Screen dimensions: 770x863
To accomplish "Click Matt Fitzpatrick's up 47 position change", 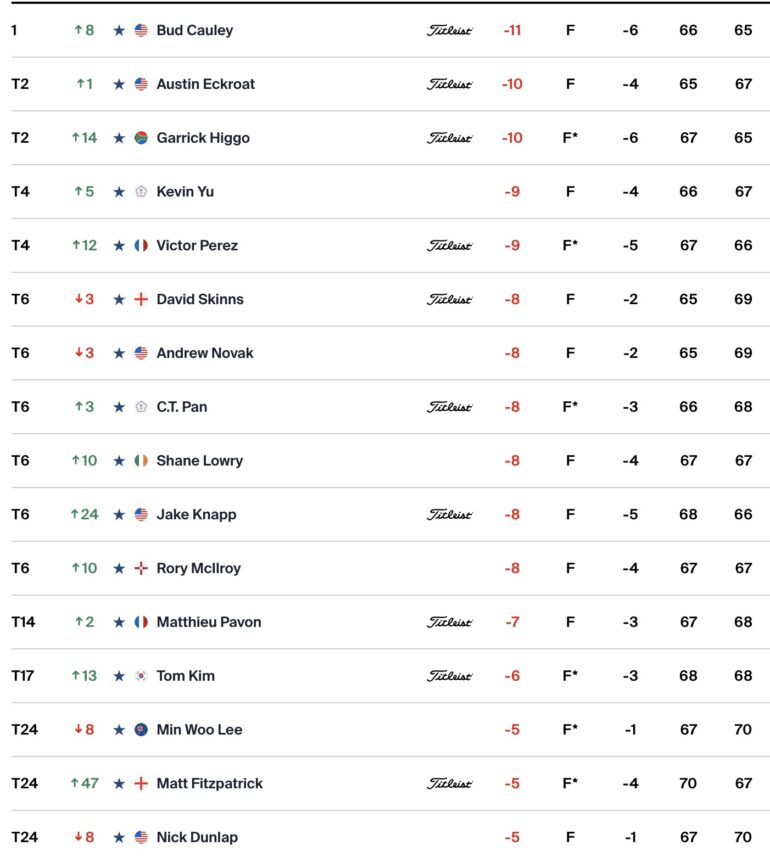I will pos(84,784).
